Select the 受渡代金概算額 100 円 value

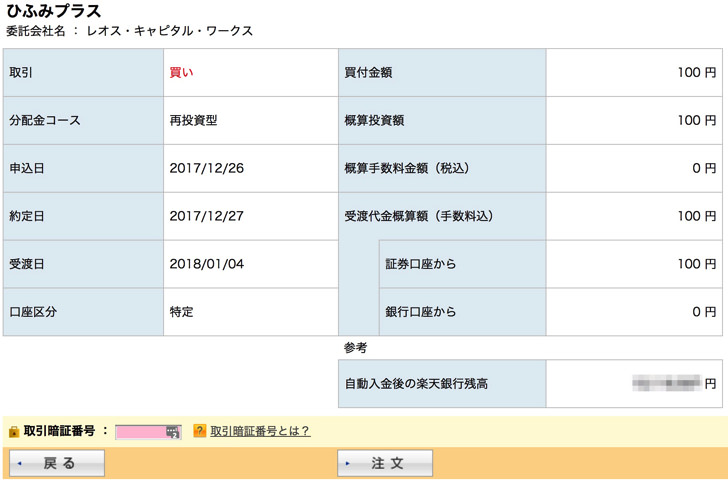pyautogui.click(x=696, y=216)
